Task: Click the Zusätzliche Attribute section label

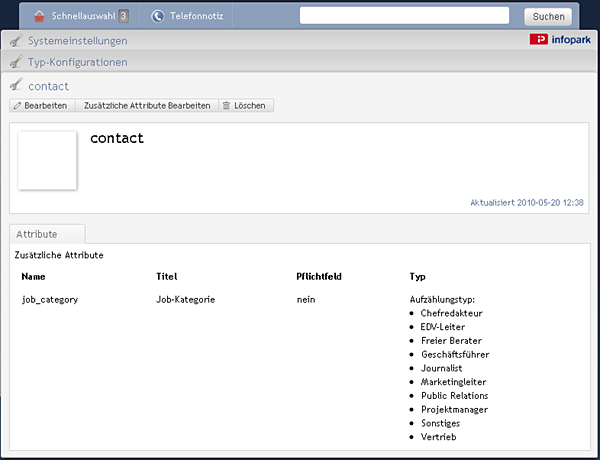Action: 59,255
